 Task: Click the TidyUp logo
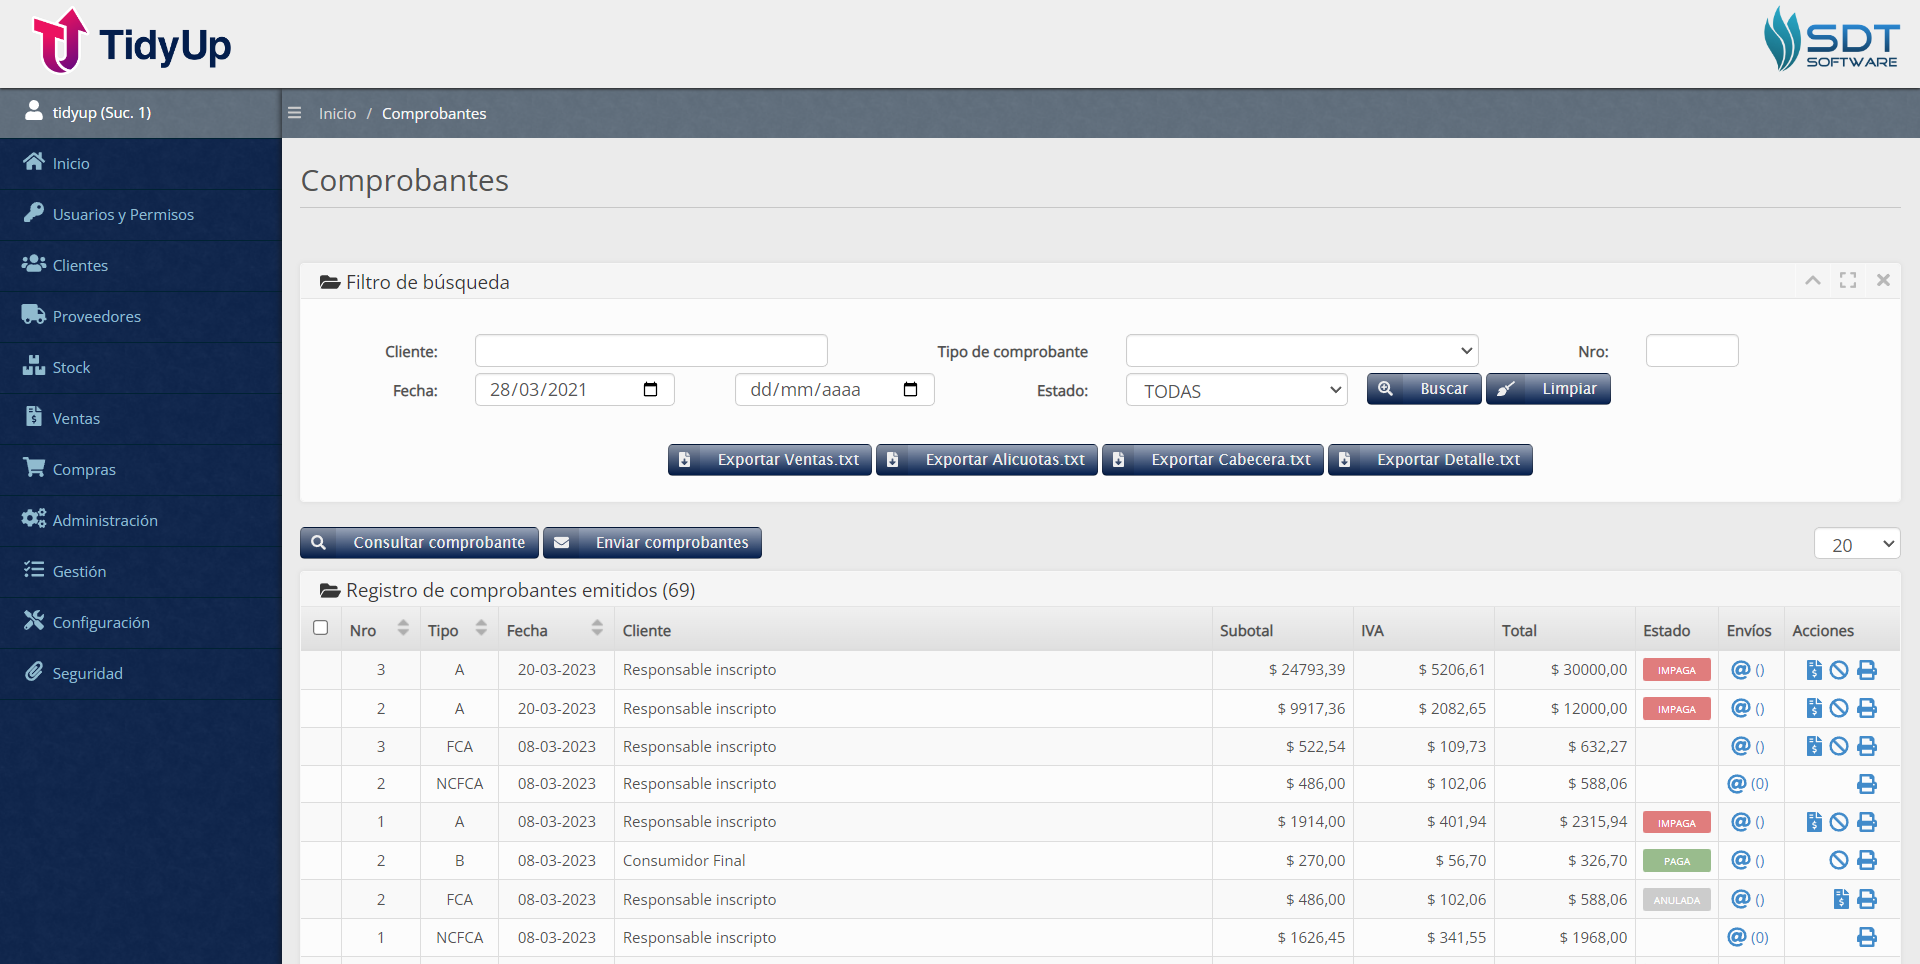(132, 42)
